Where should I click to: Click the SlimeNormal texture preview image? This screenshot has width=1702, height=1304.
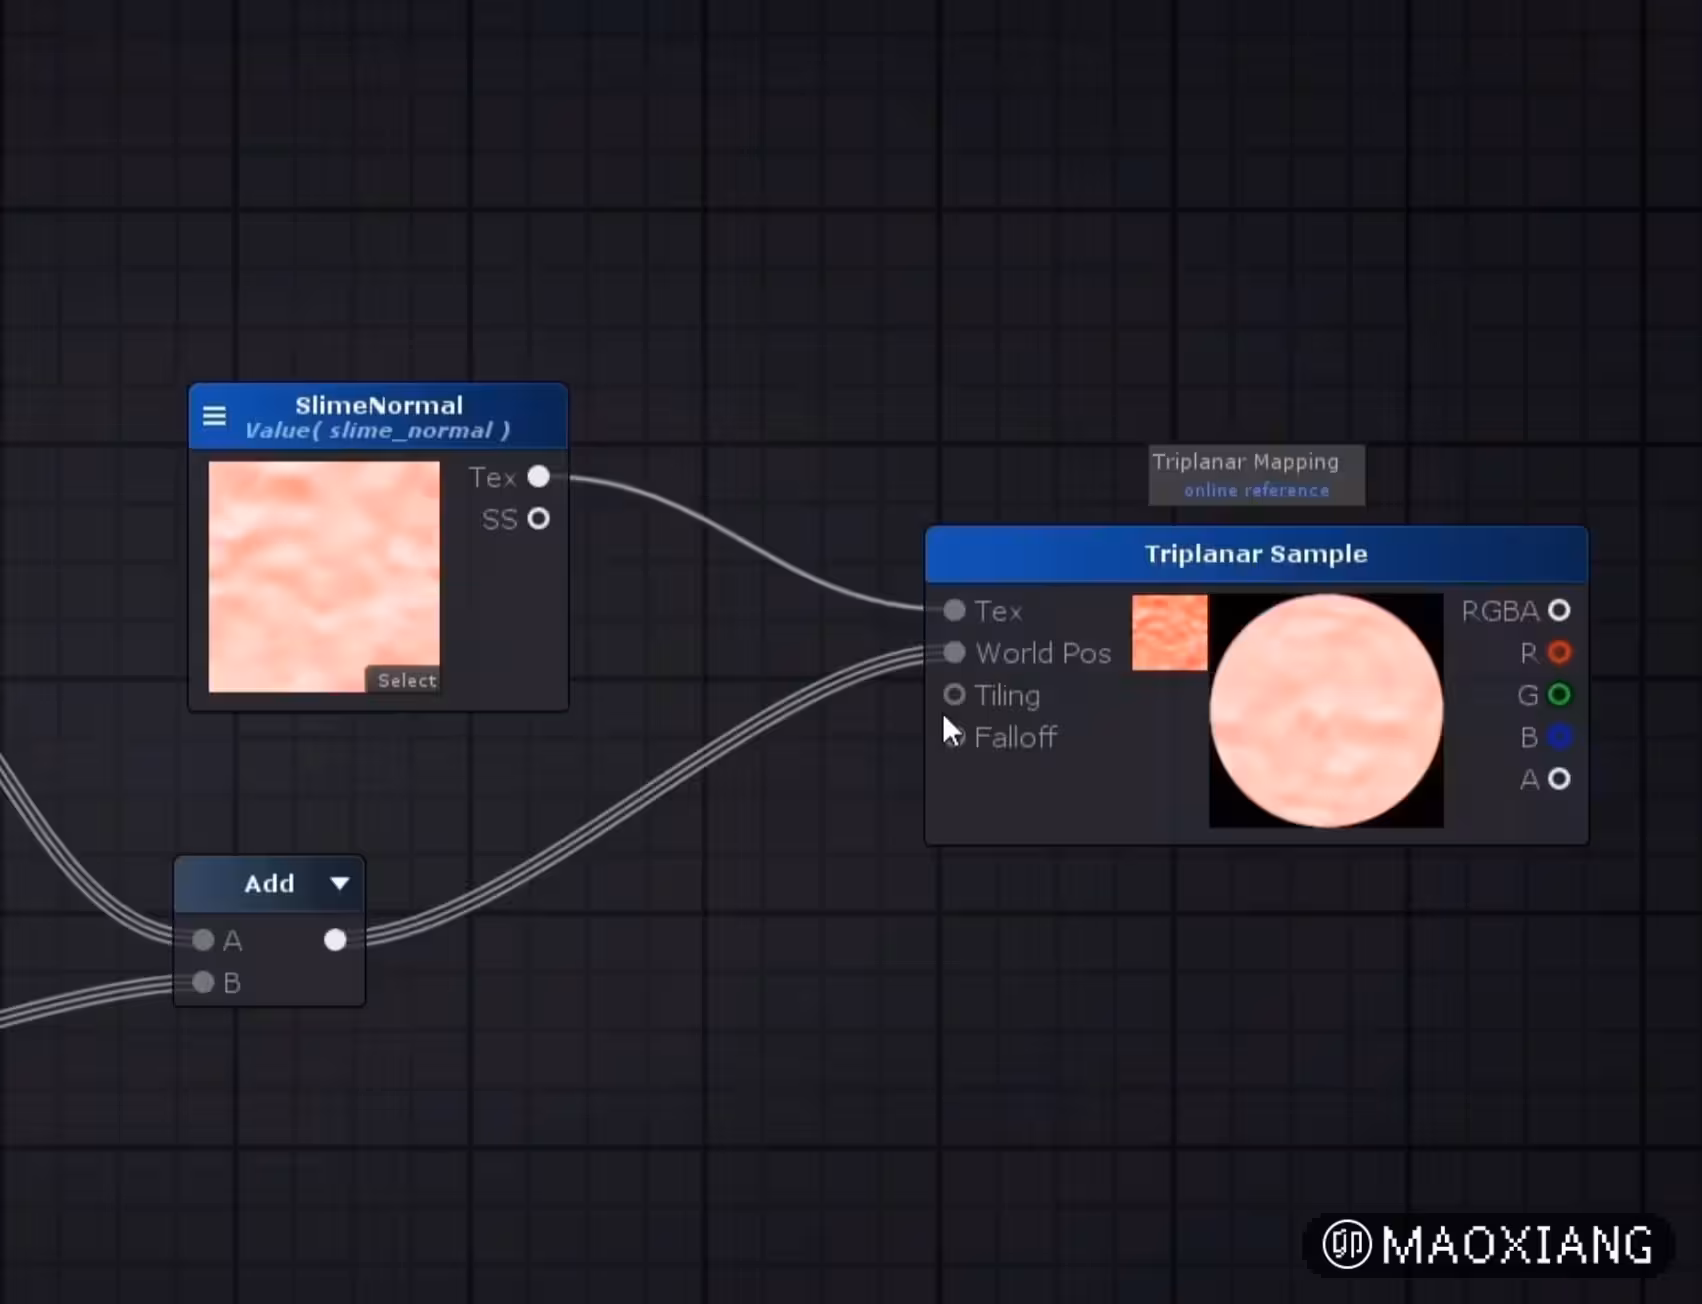[x=323, y=575]
